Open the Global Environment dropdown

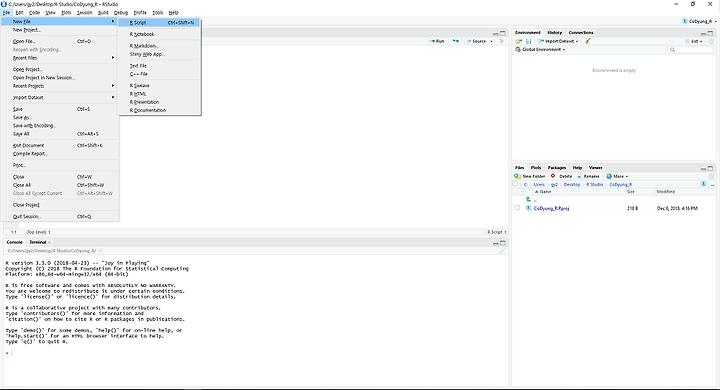pyautogui.click(x=540, y=50)
